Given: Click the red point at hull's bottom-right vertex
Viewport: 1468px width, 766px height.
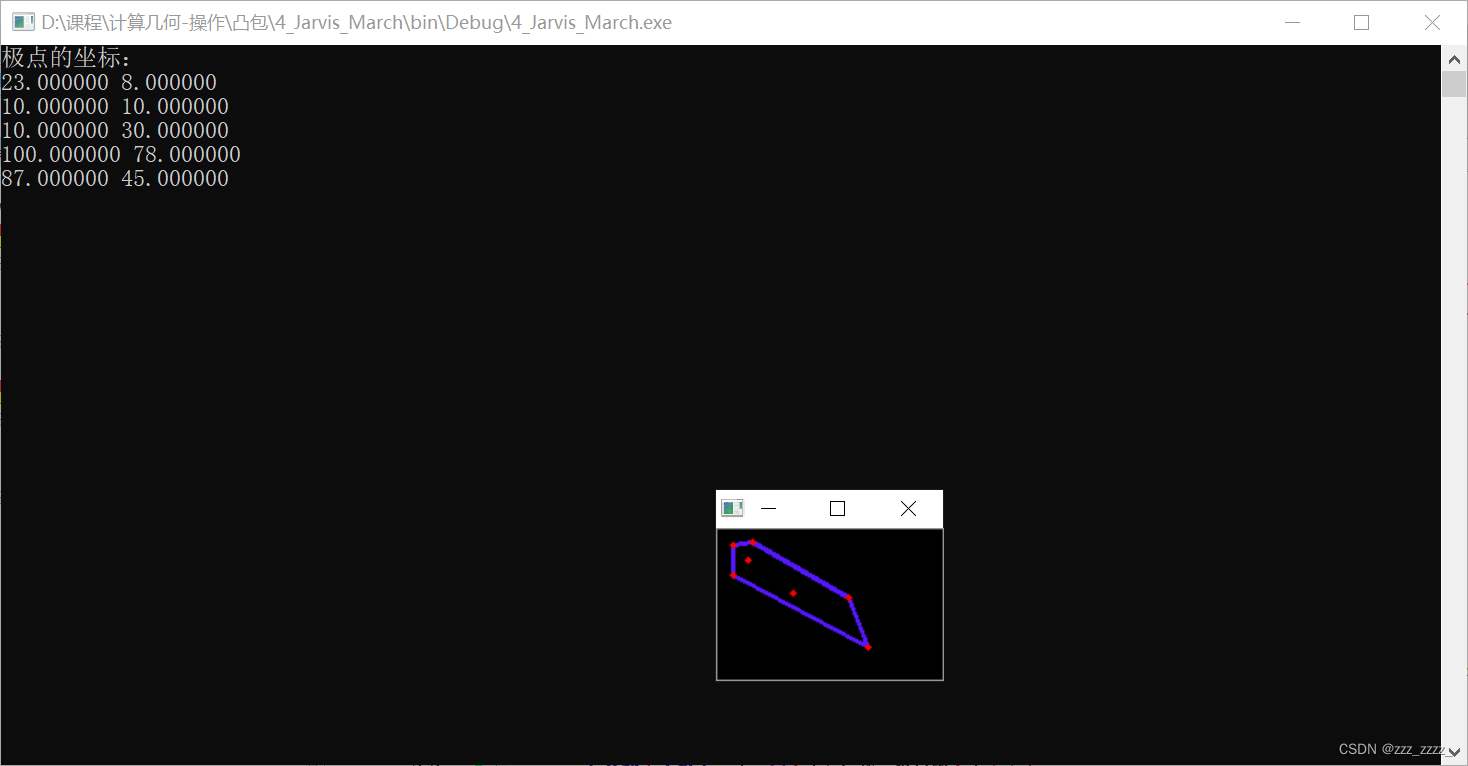Looking at the screenshot, I should pyautogui.click(x=868, y=647).
